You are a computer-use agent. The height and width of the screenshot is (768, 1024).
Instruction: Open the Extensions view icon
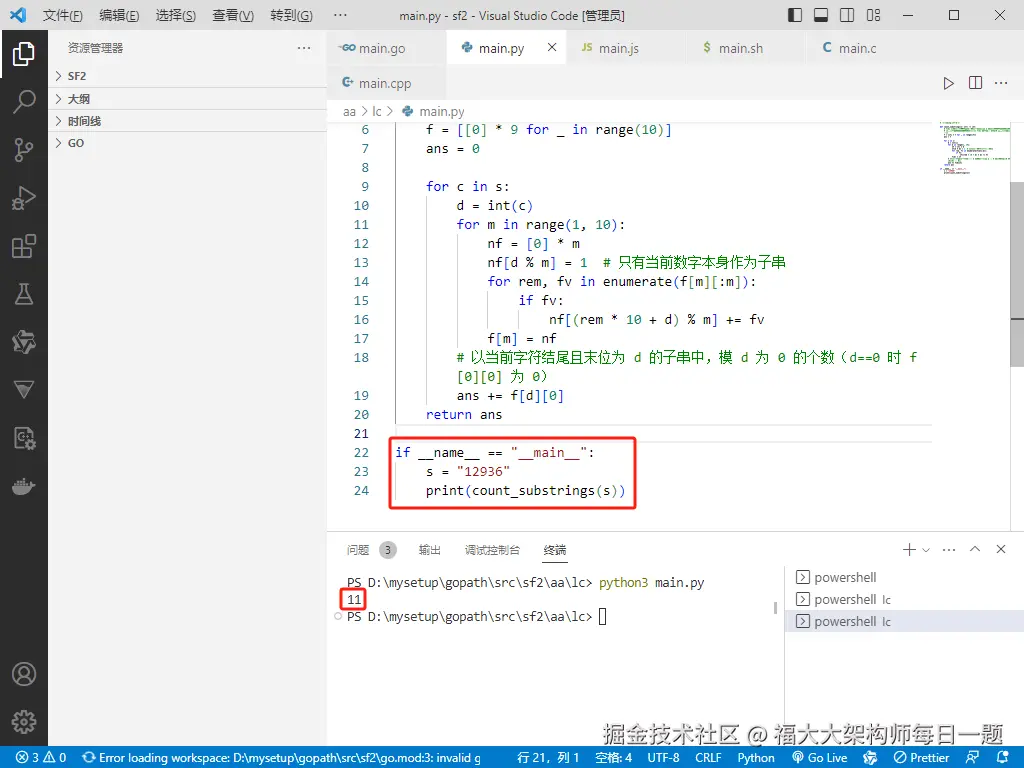click(x=24, y=246)
